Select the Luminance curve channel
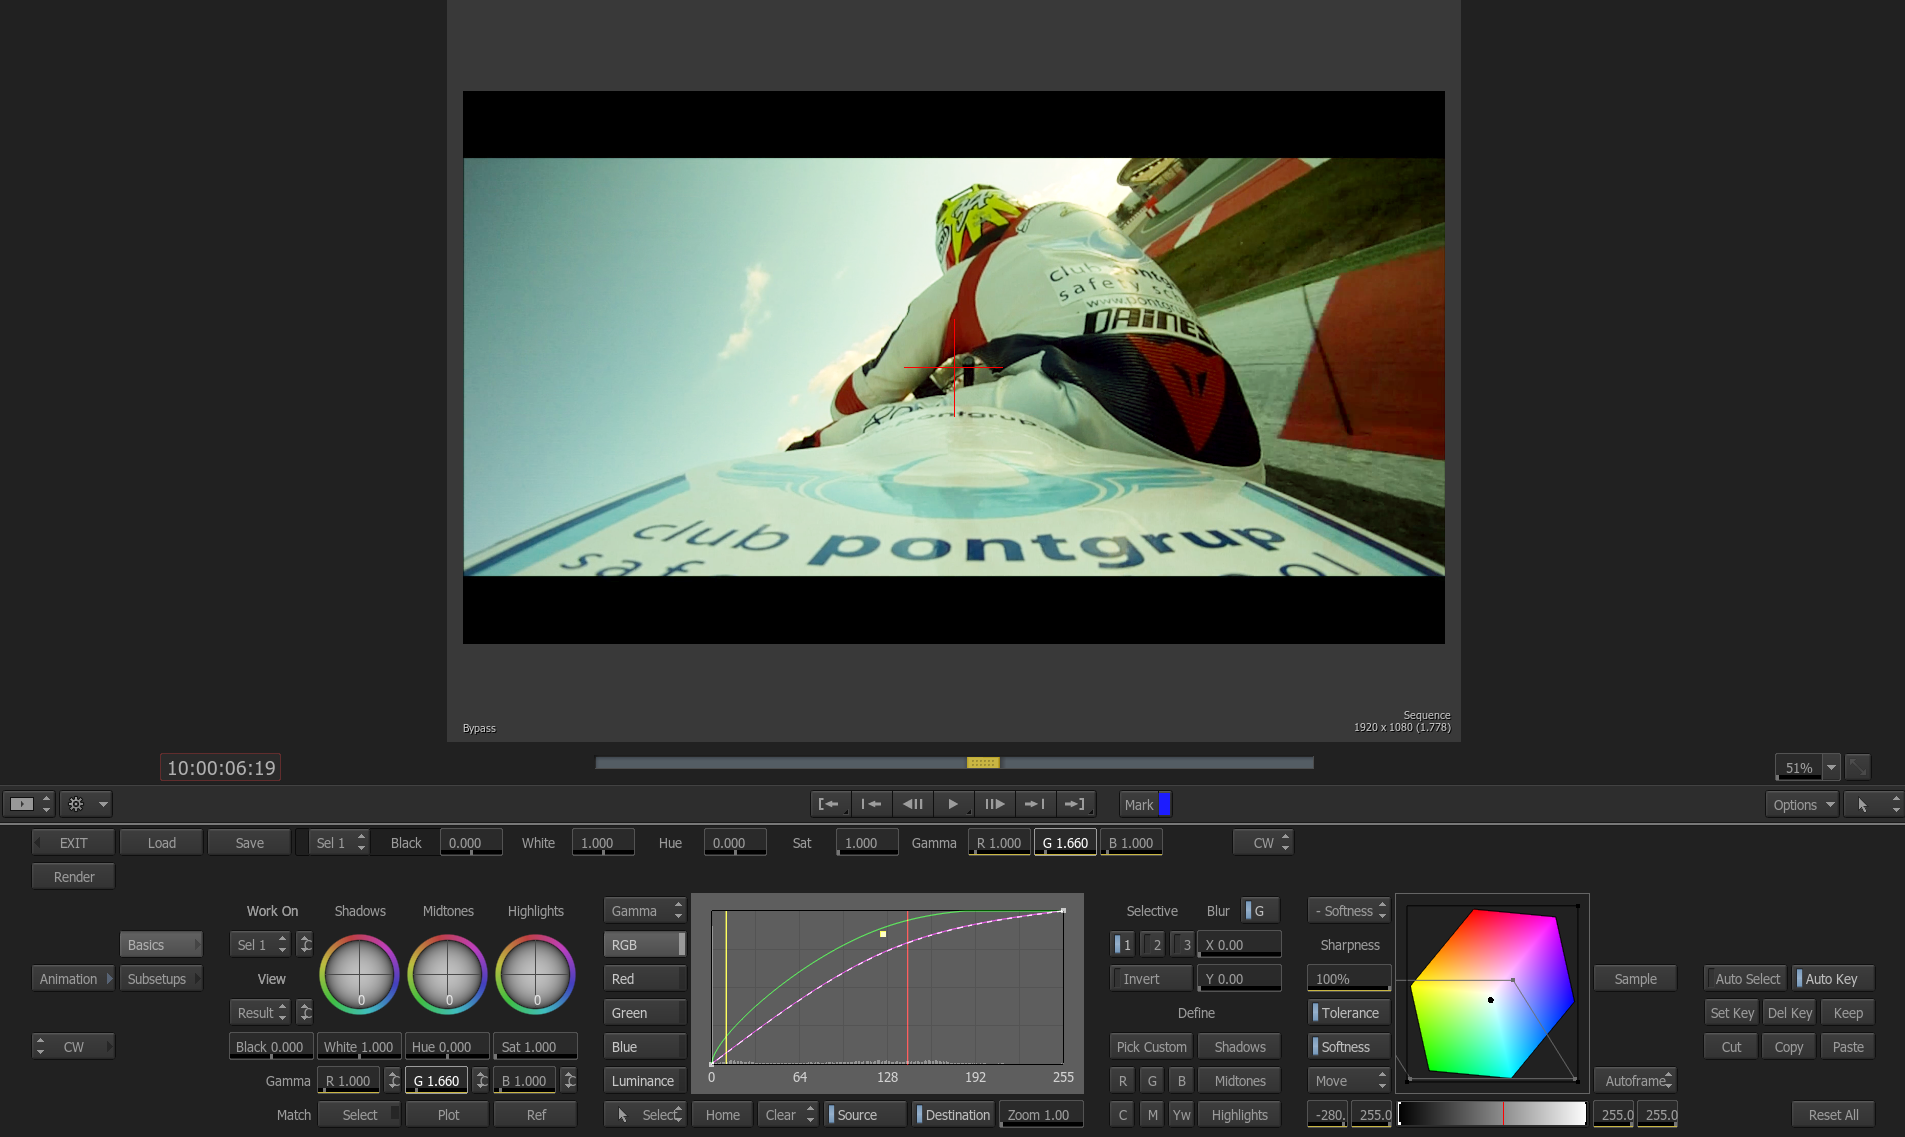Image resolution: width=1905 pixels, height=1137 pixels. pyautogui.click(x=645, y=1081)
